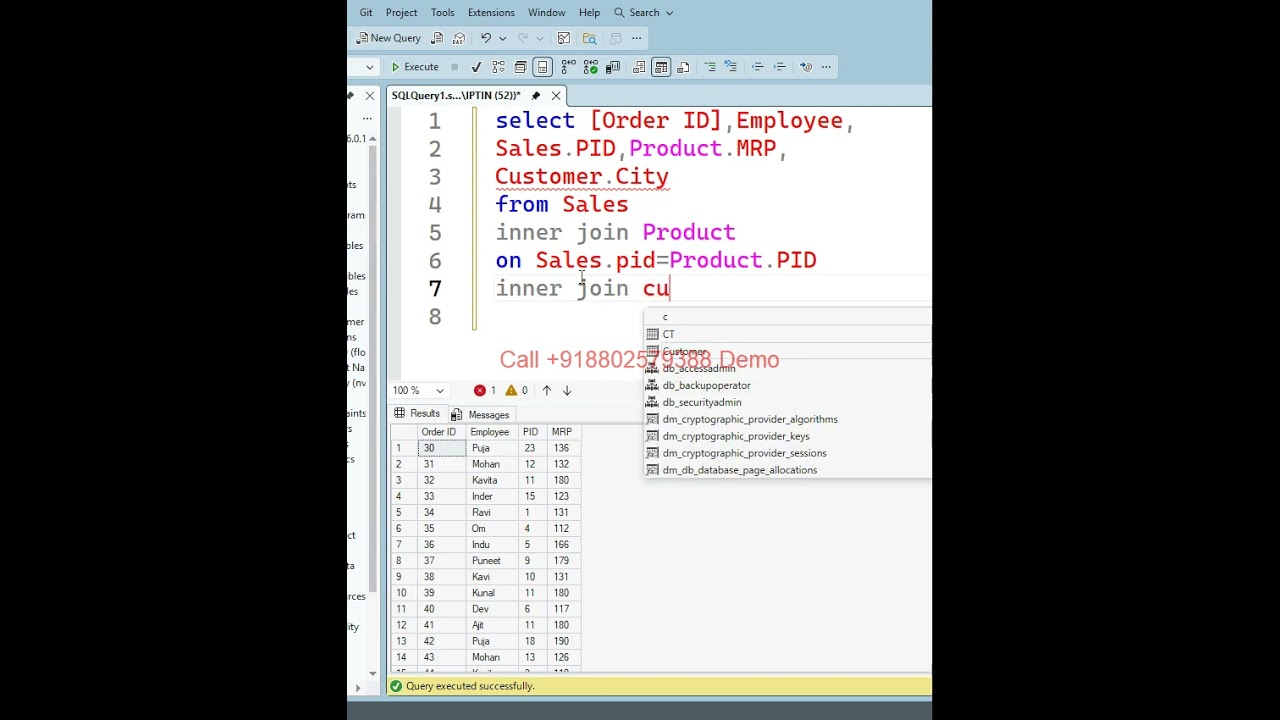Switch output to Results to Text

[x=639, y=67]
